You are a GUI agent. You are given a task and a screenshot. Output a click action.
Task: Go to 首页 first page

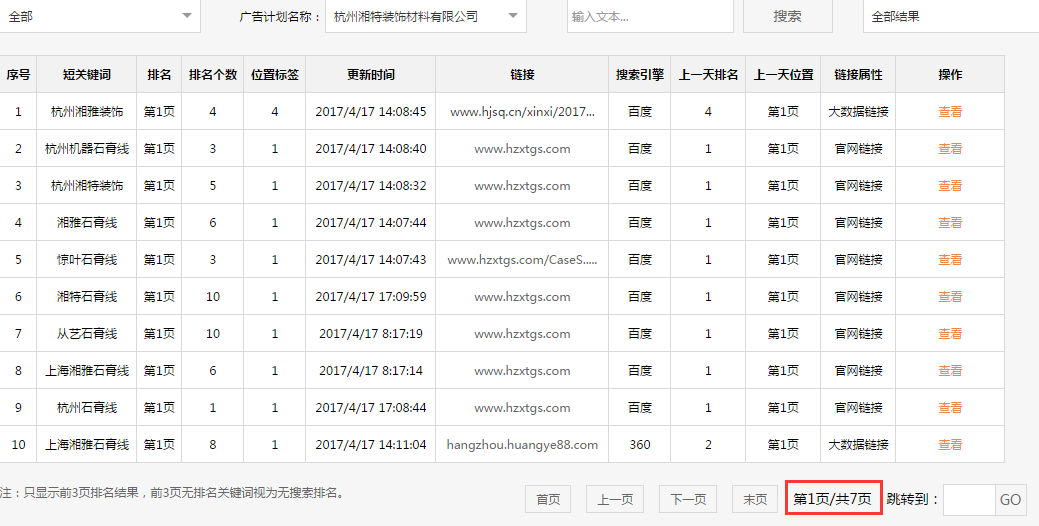(x=548, y=499)
